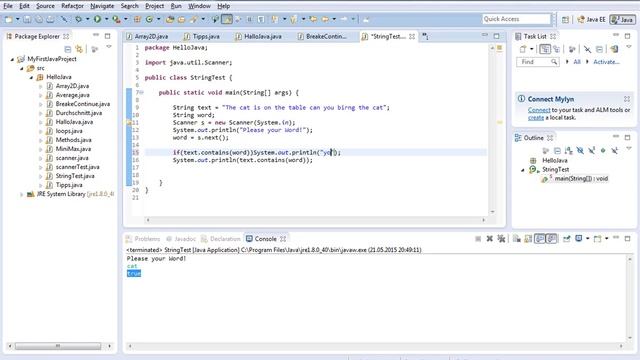Collapse the MyFirstJavaProject tree node
640x360 pixels.
tap(12, 60)
